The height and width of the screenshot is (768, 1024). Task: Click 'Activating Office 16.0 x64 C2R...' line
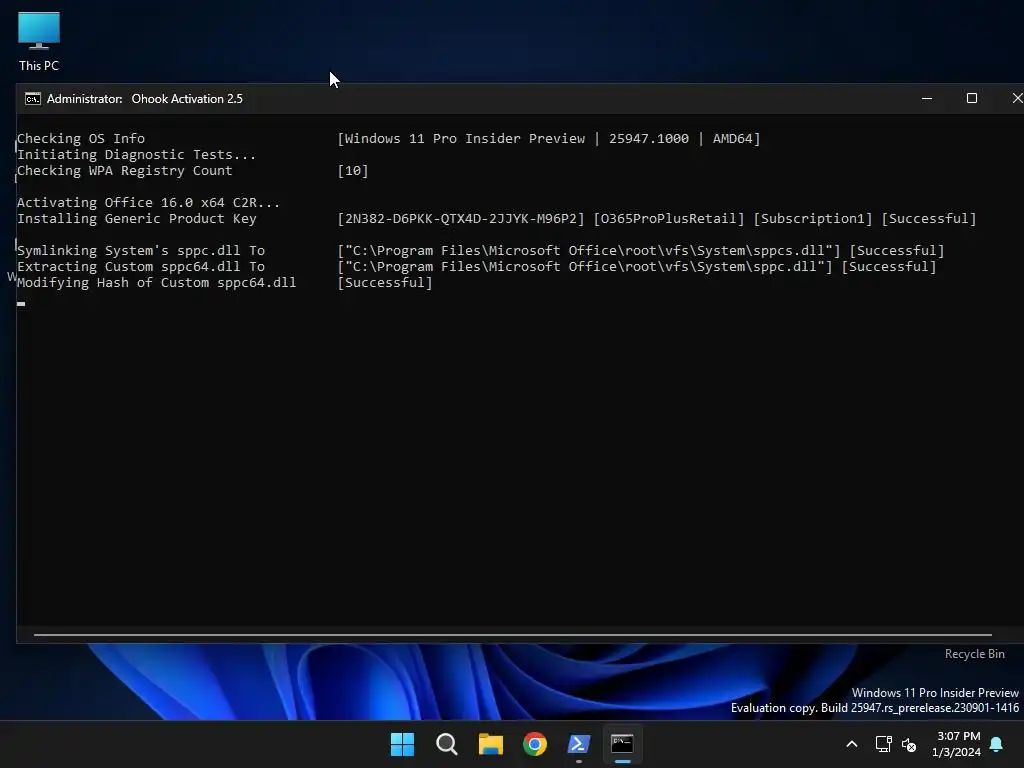click(x=148, y=202)
